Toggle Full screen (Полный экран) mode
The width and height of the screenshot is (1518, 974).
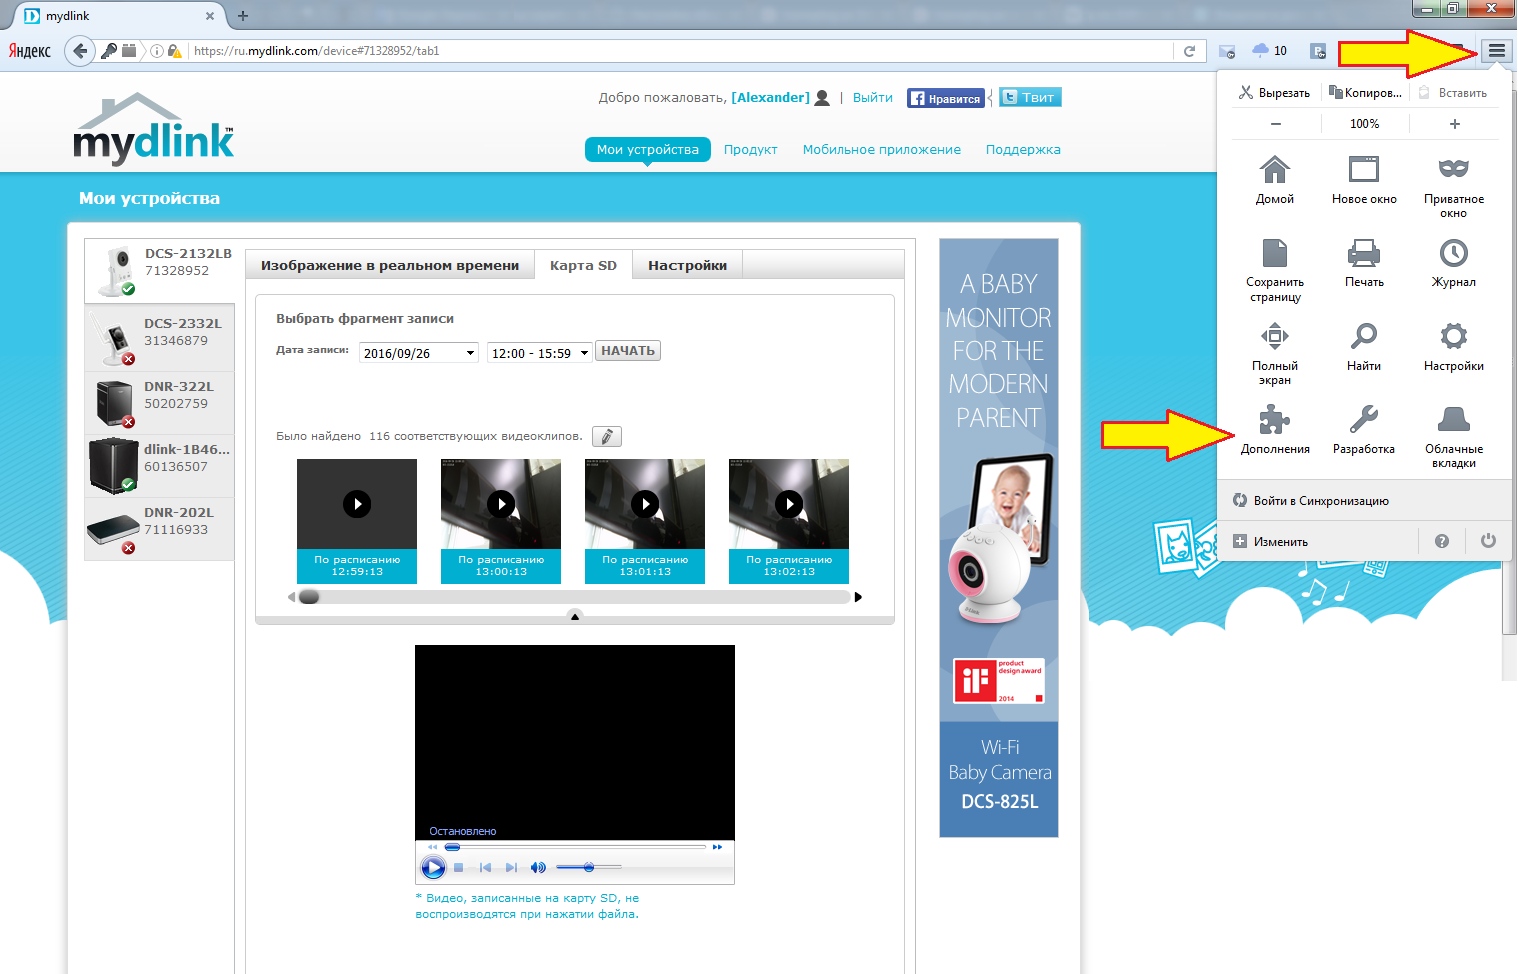tap(1274, 337)
